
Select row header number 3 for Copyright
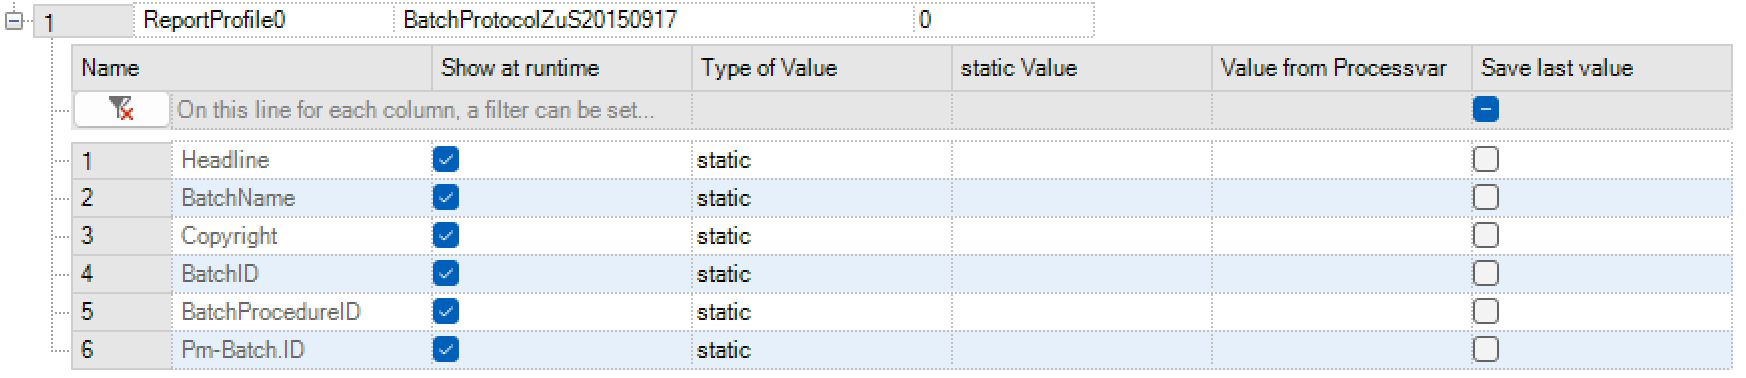click(122, 236)
